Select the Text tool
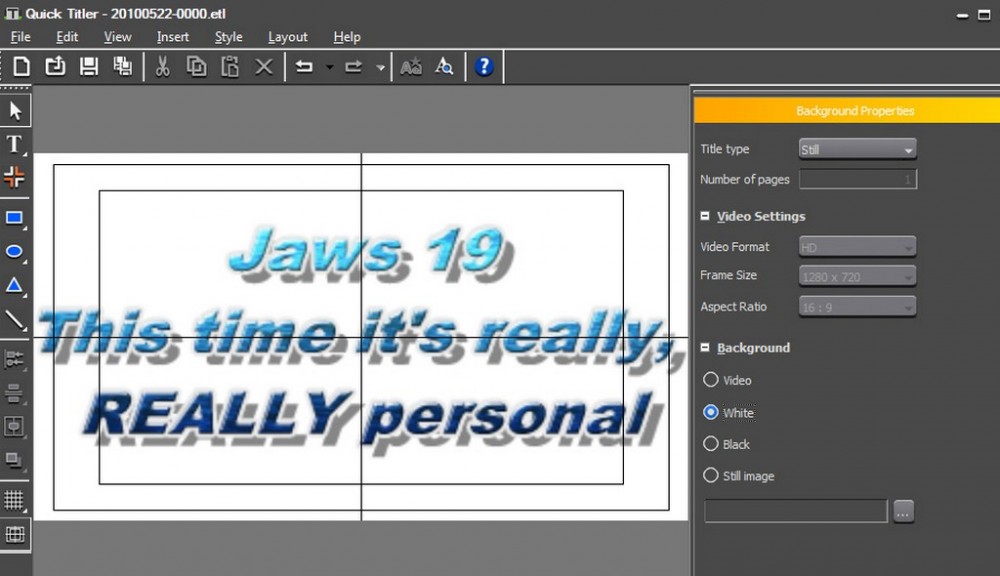Image resolution: width=1000 pixels, height=576 pixels. (15, 144)
